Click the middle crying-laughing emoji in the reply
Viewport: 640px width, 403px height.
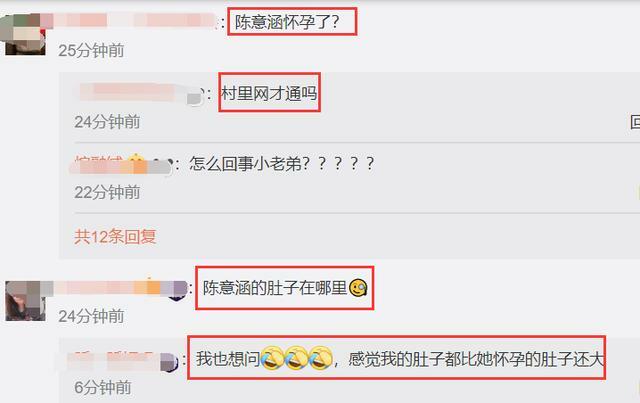[x=297, y=358]
